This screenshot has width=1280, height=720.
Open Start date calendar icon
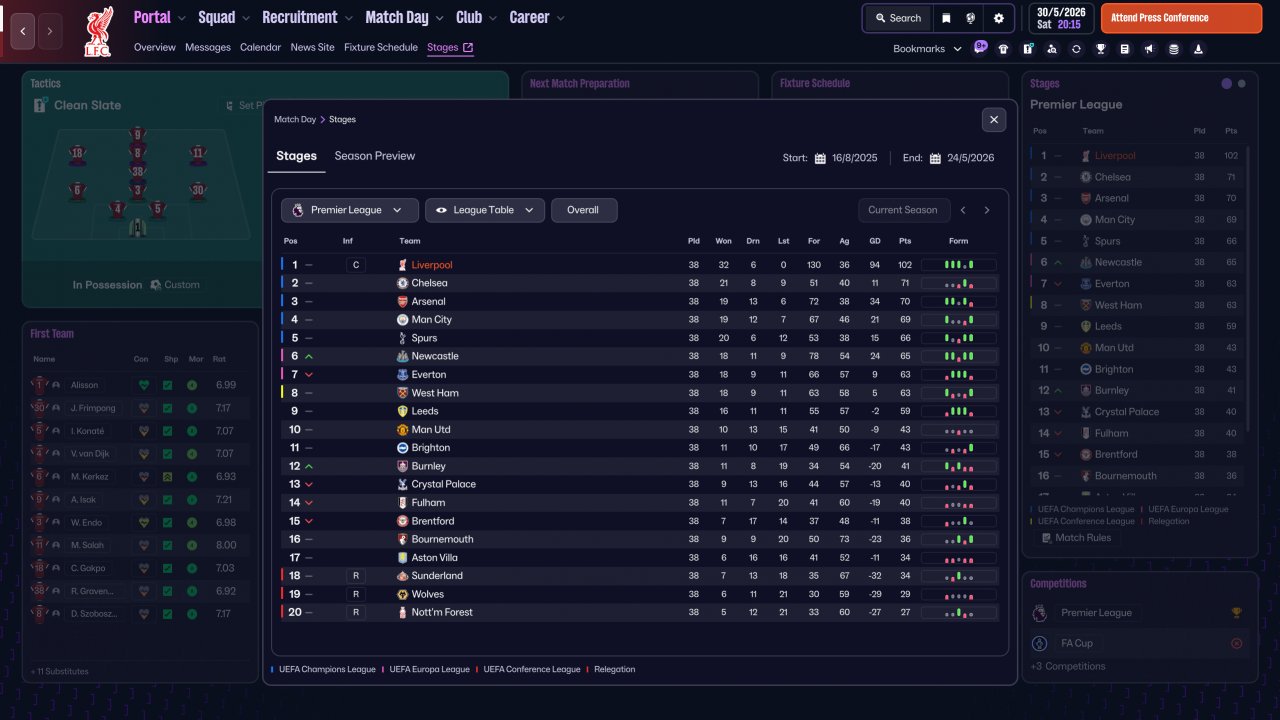click(820, 158)
